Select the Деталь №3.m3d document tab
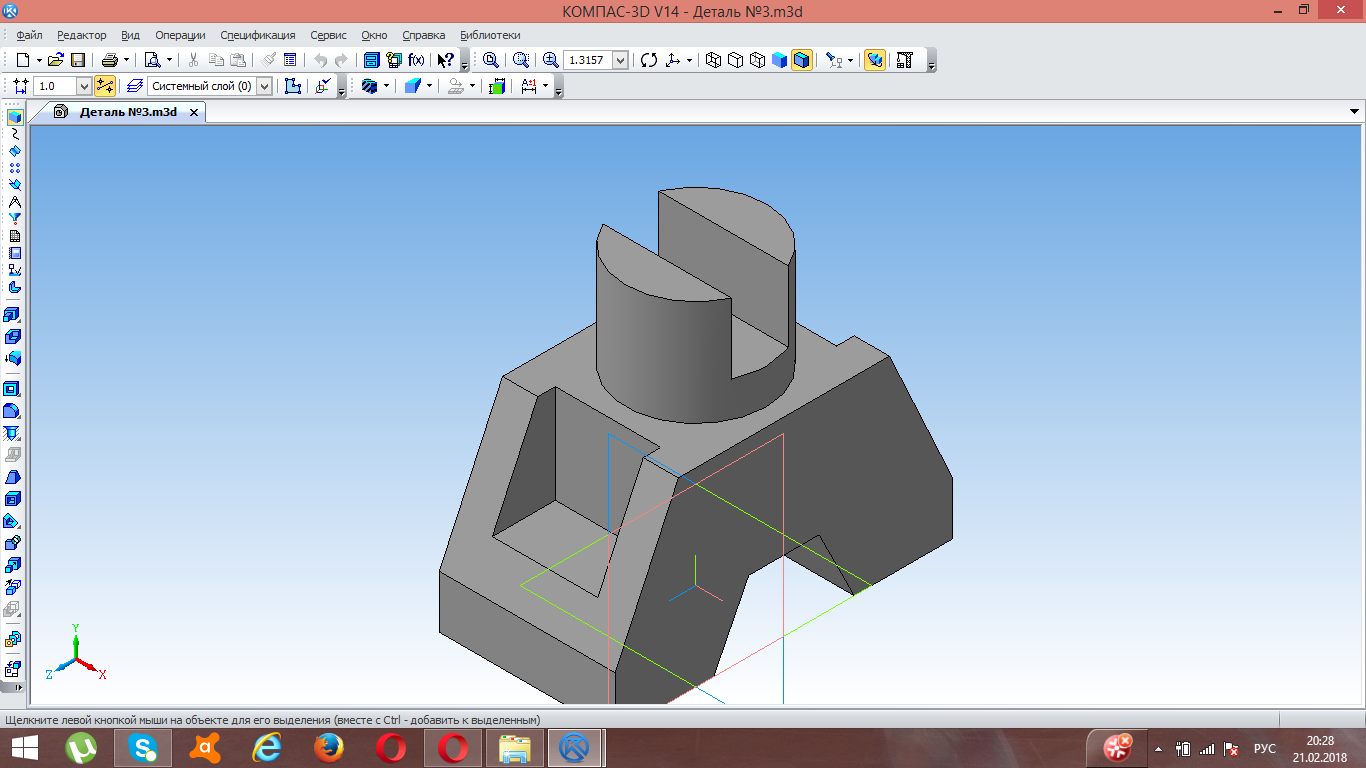The image size is (1366, 768). pos(128,112)
